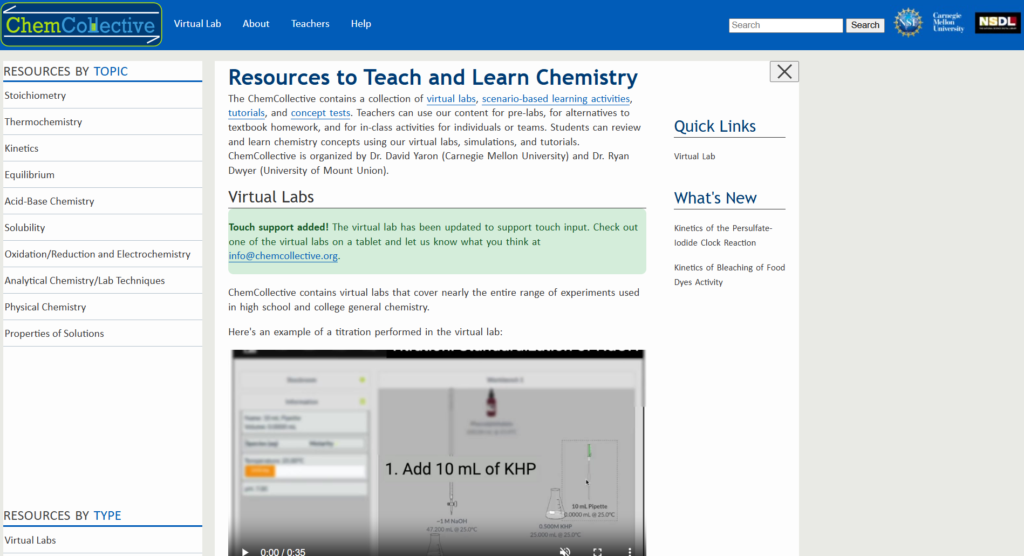Viewport: 1024px width, 556px height.
Task: Click the What's New heading
Action: (x=715, y=198)
